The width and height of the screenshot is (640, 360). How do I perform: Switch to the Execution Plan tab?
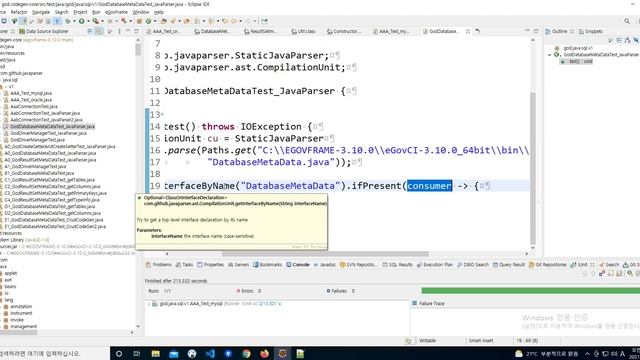click(435, 265)
